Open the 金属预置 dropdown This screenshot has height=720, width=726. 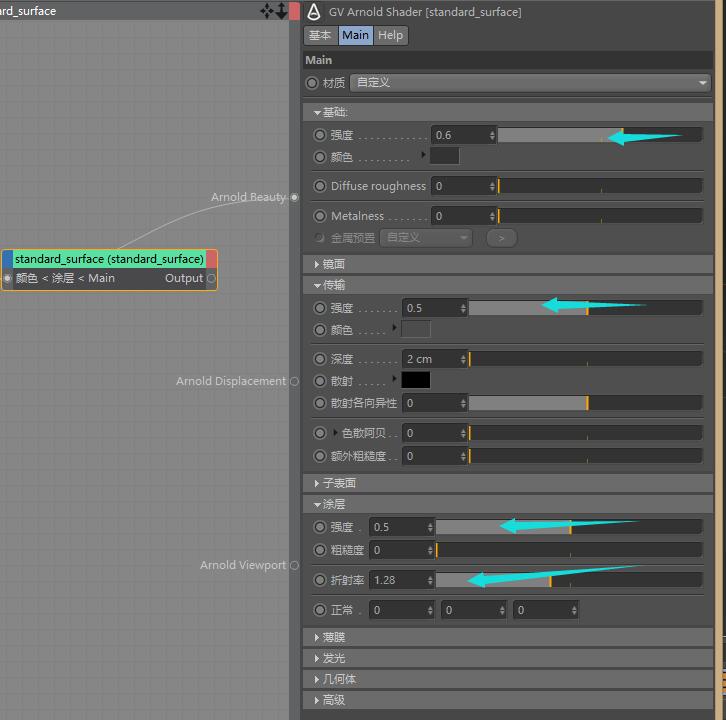(426, 238)
